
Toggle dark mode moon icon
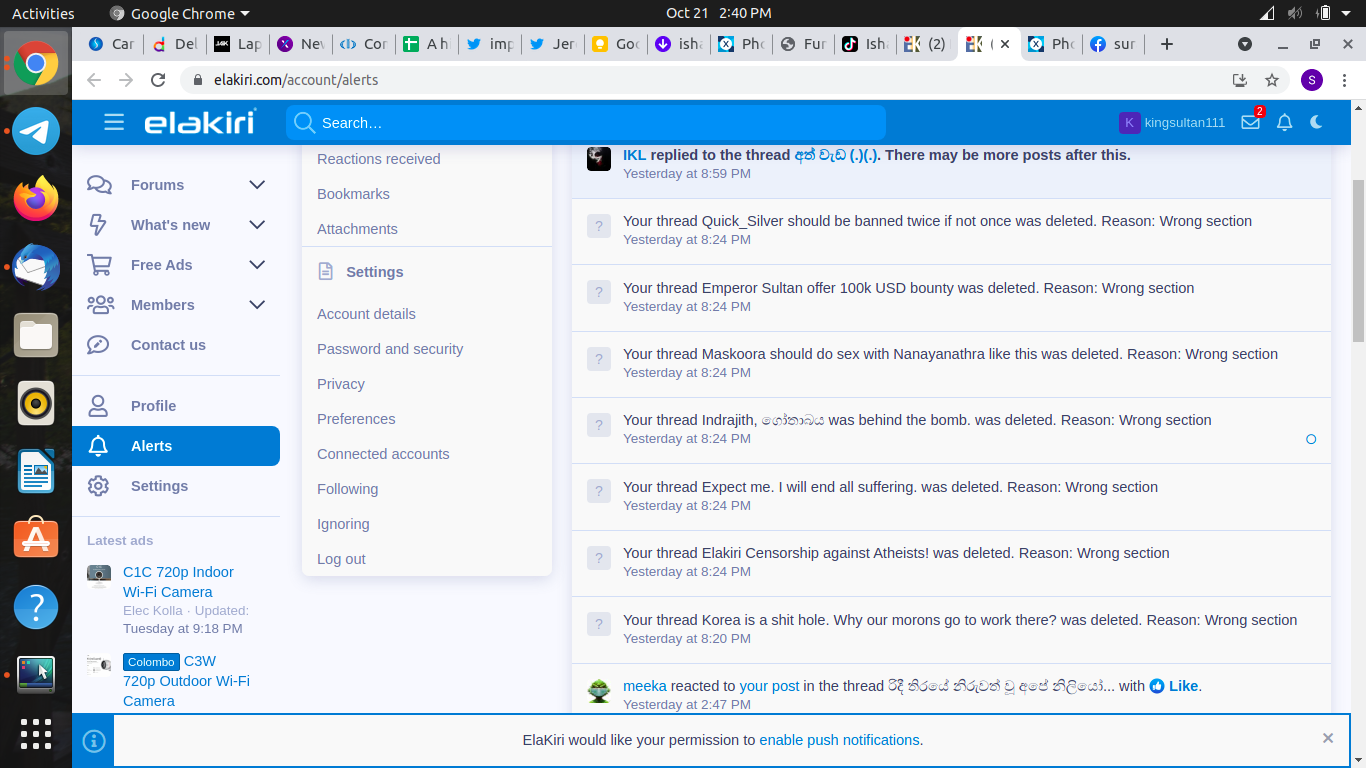tap(1316, 122)
